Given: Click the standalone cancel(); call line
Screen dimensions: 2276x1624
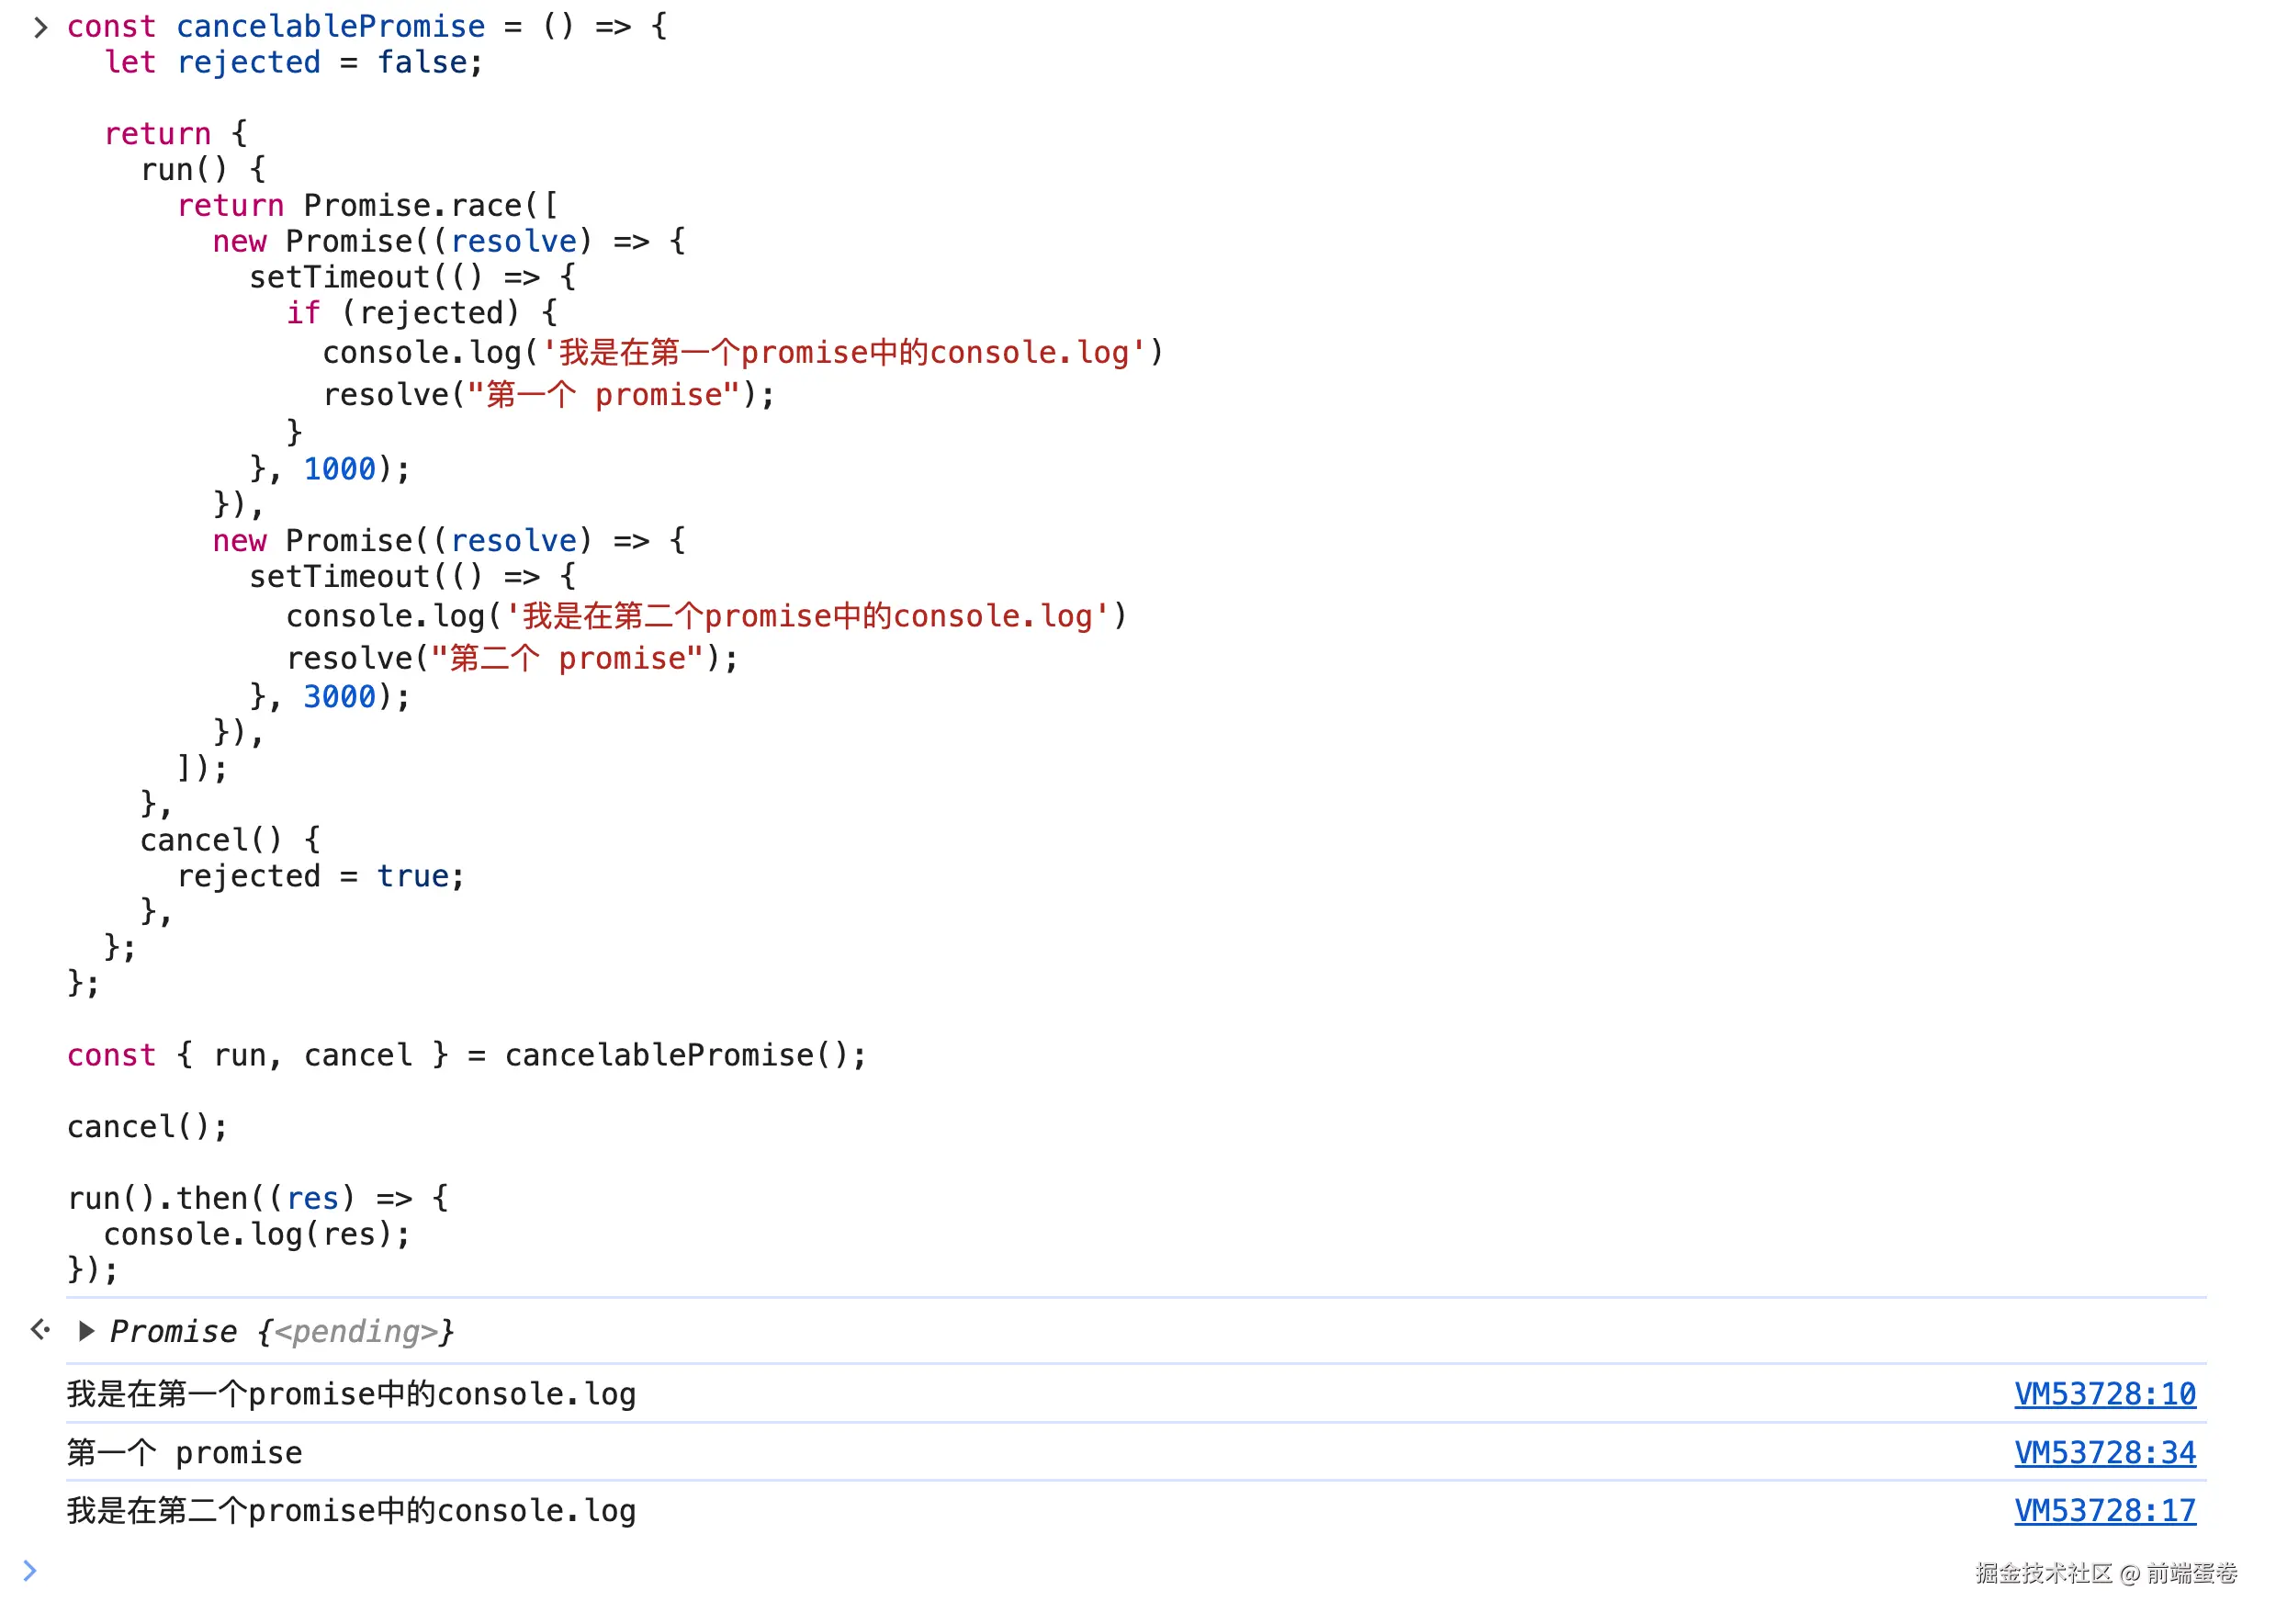Looking at the screenshot, I should [x=147, y=1127].
